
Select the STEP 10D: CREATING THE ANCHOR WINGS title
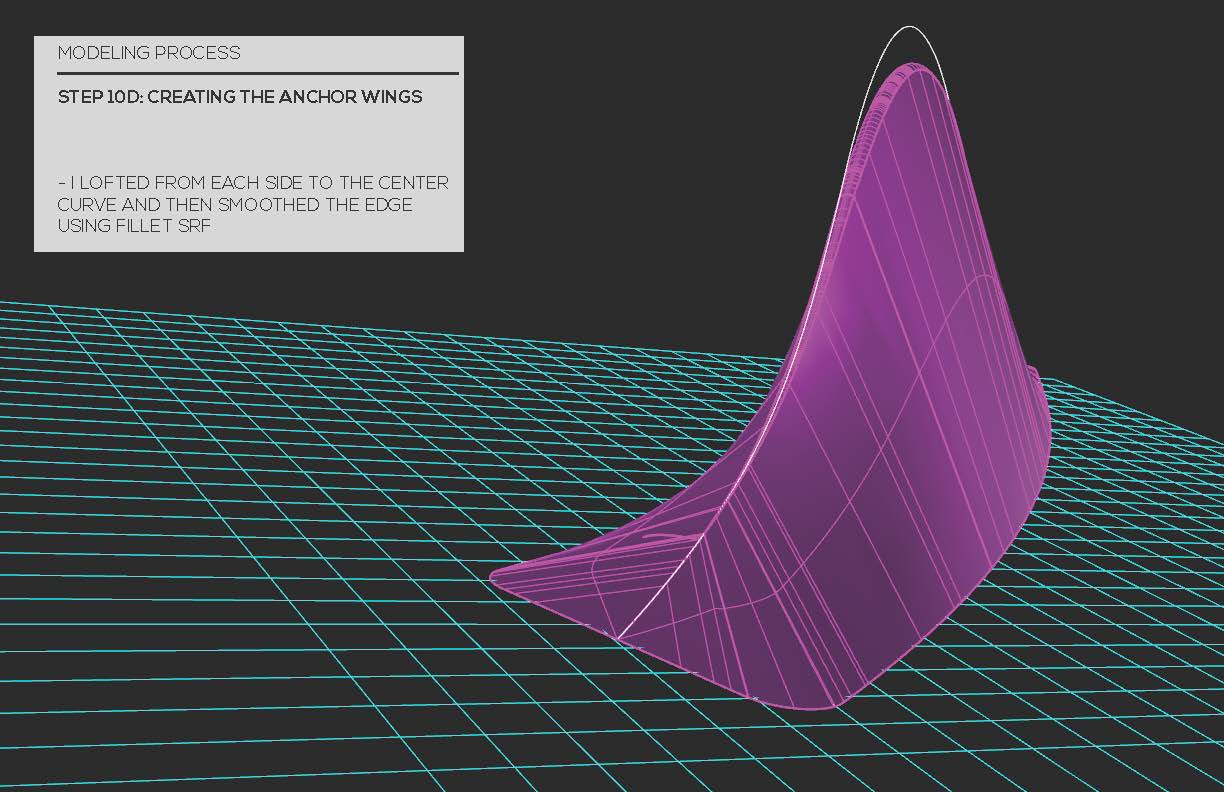[240, 97]
